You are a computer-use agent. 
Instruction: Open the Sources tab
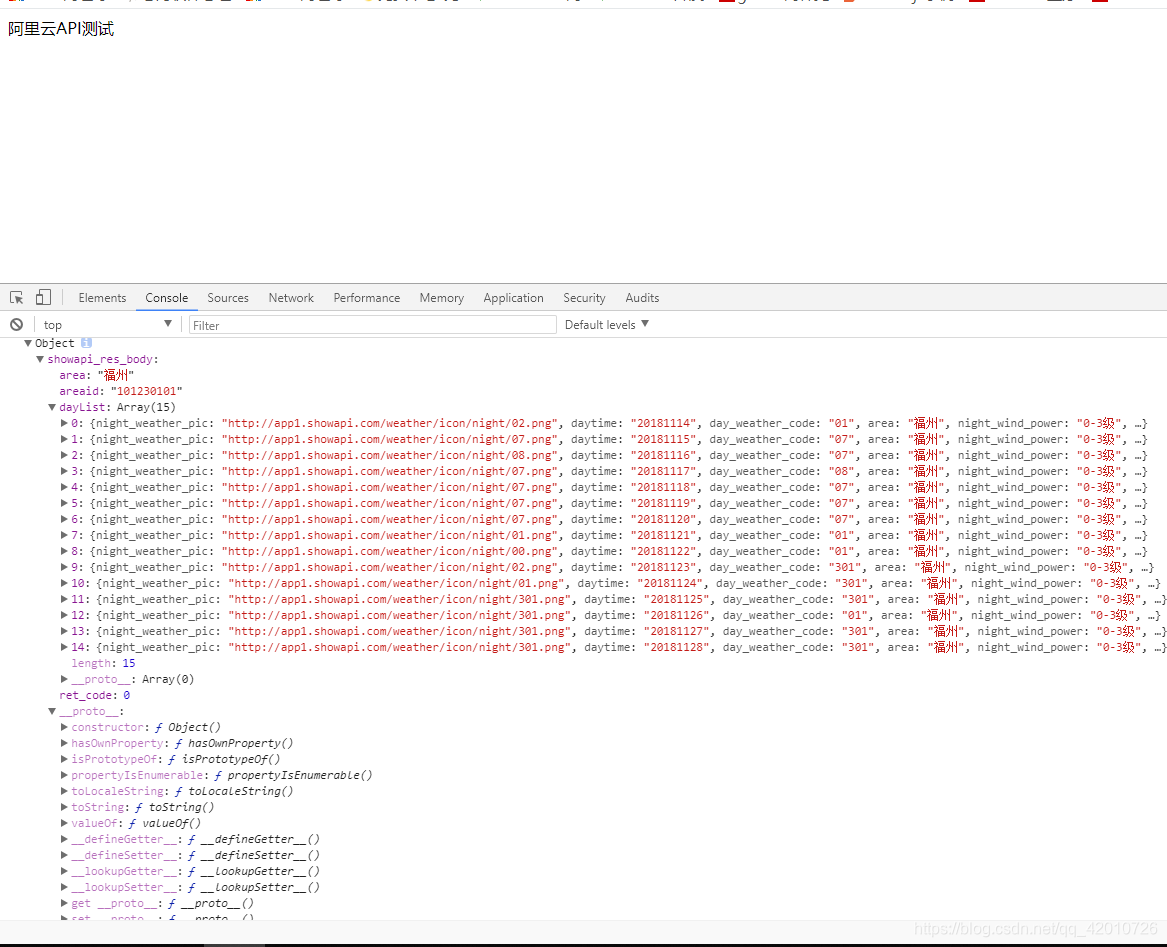[x=228, y=298]
